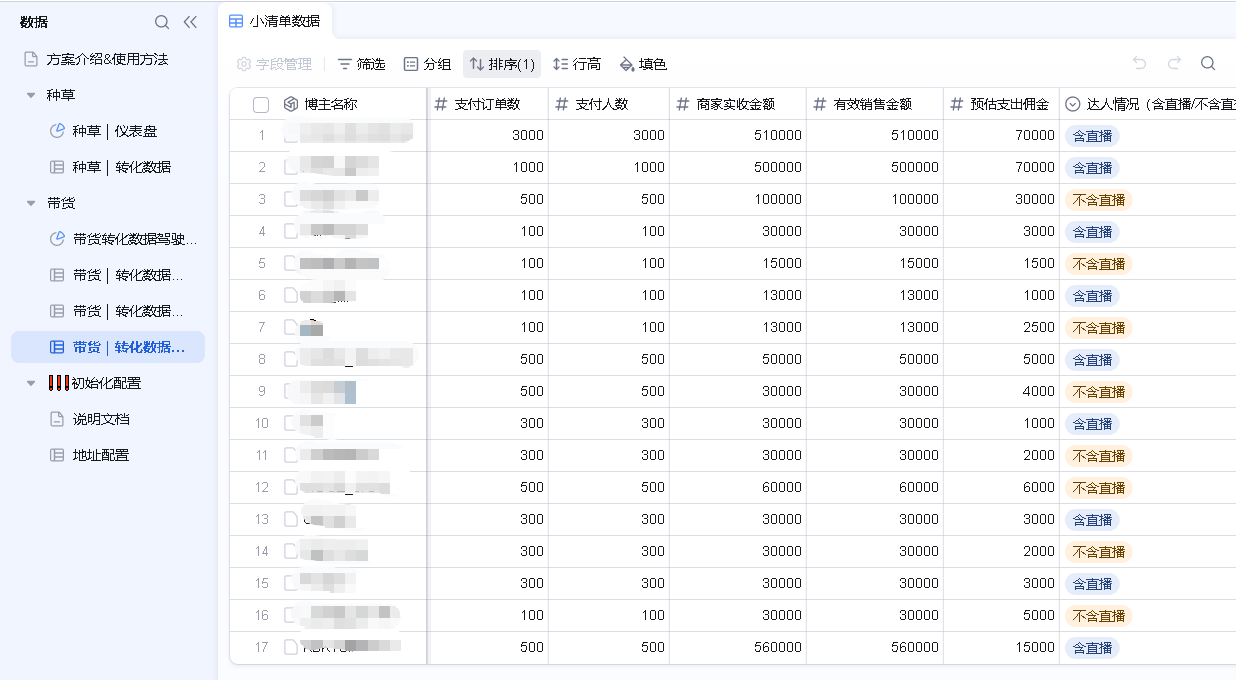
Task: Open 种草｜仪表盘 in the sidebar
Action: click(114, 131)
